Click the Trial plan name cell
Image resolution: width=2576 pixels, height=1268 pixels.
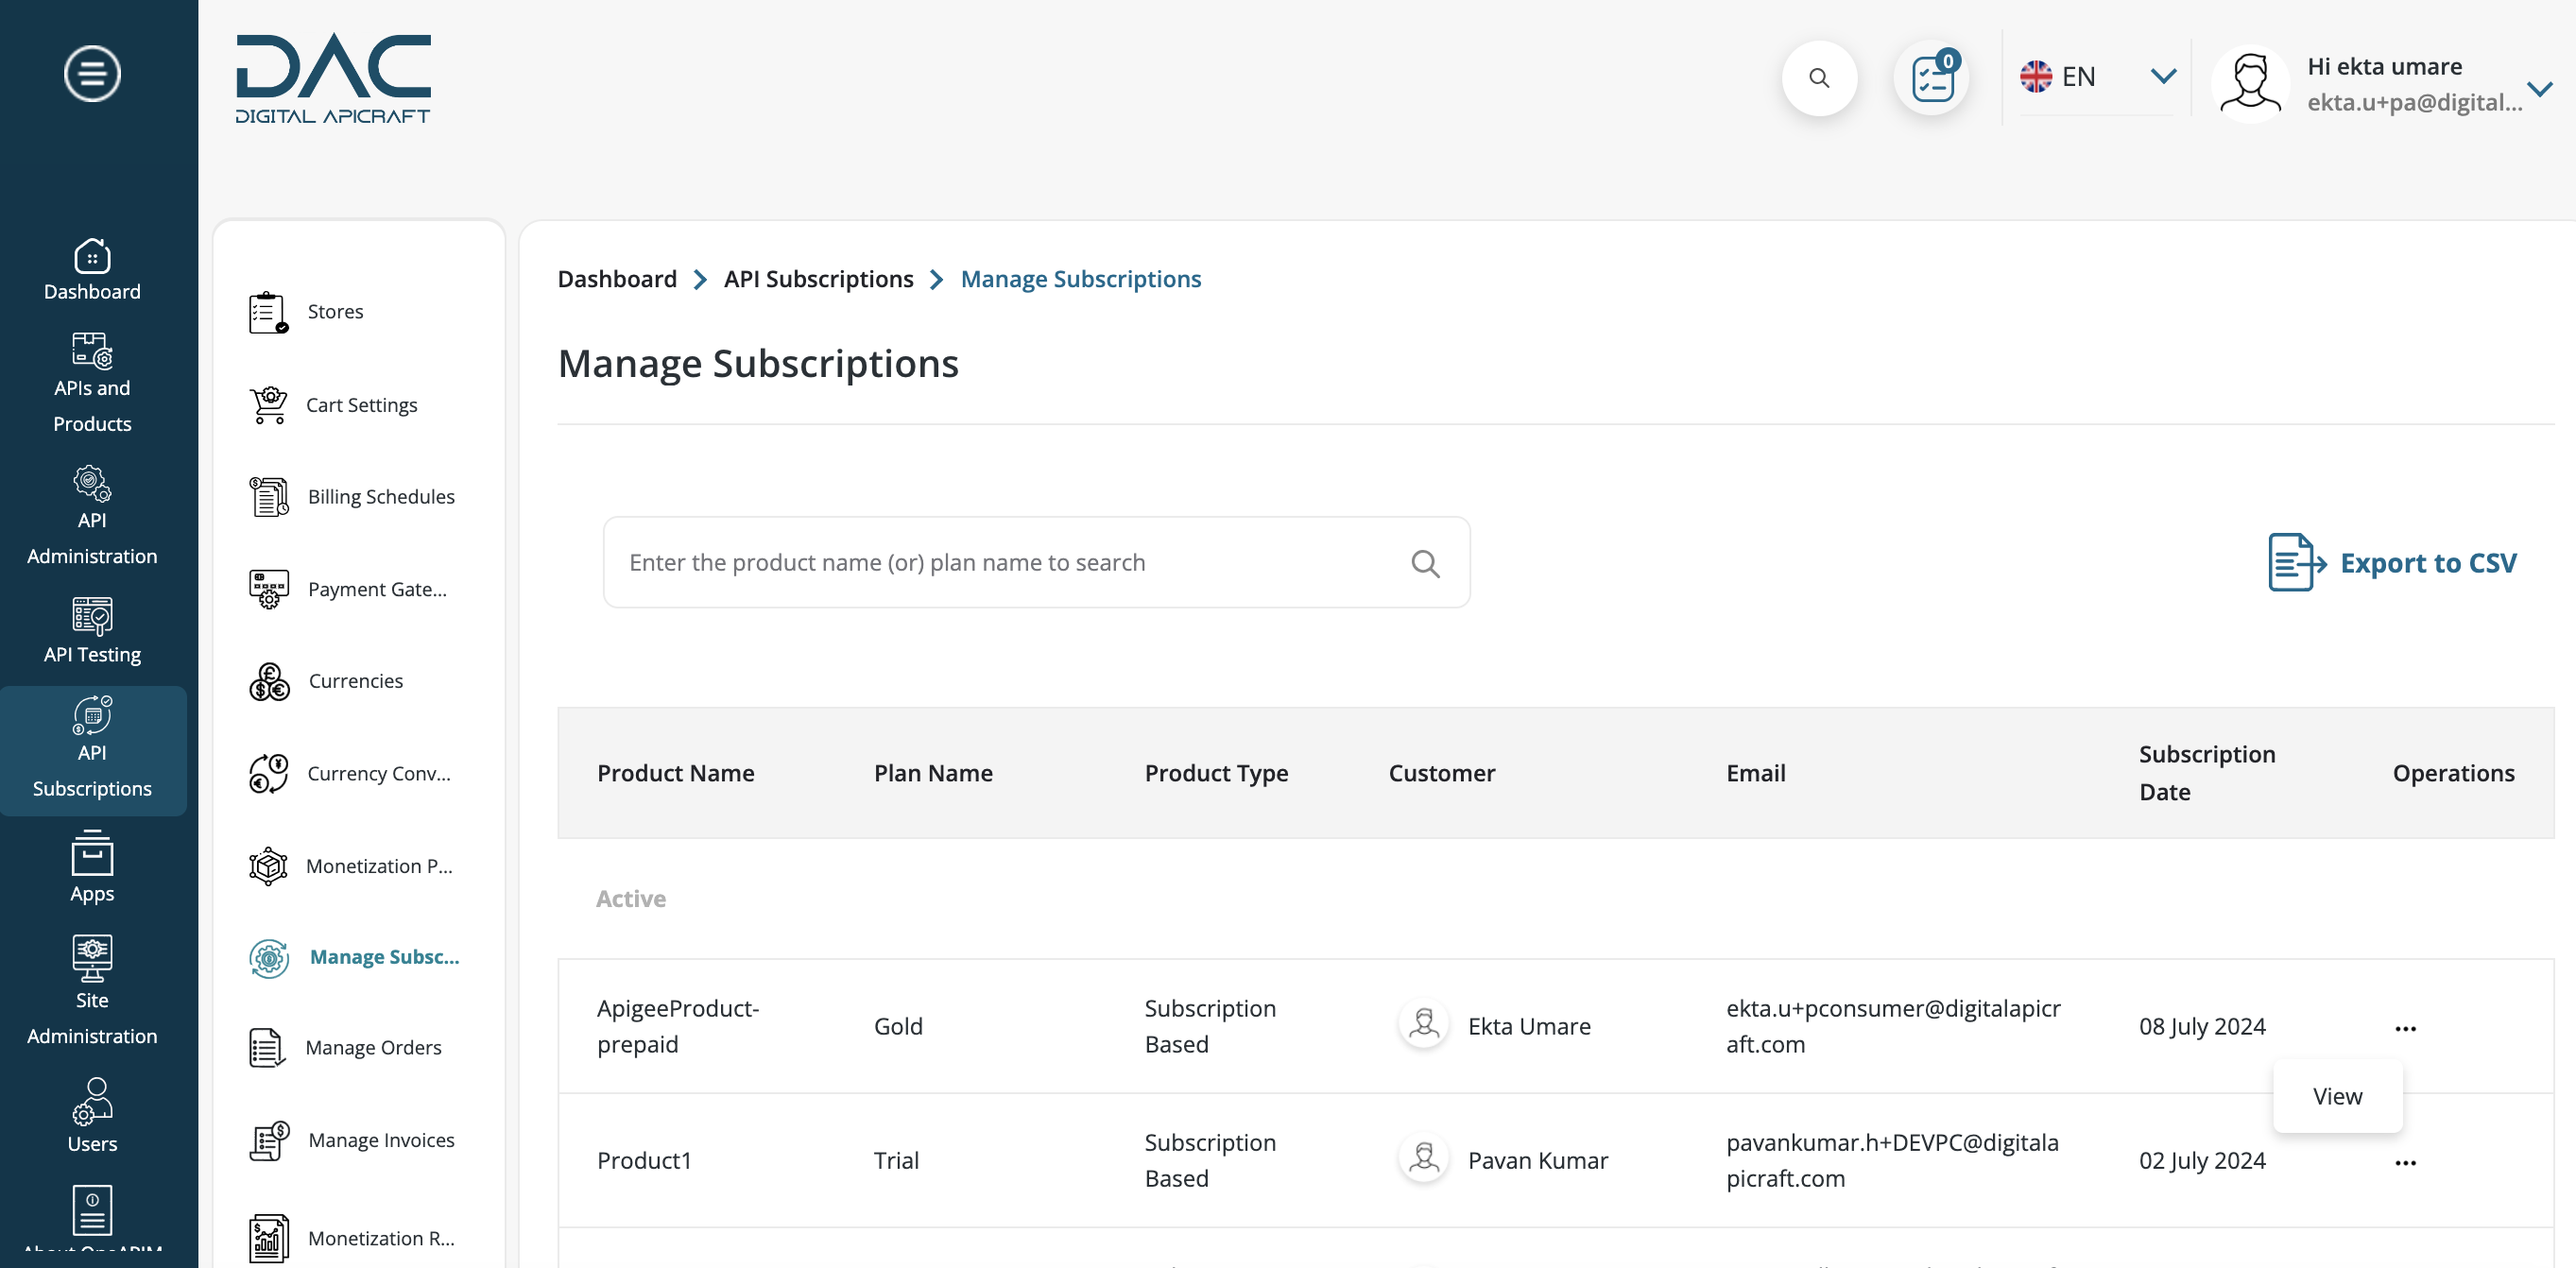click(x=895, y=1160)
